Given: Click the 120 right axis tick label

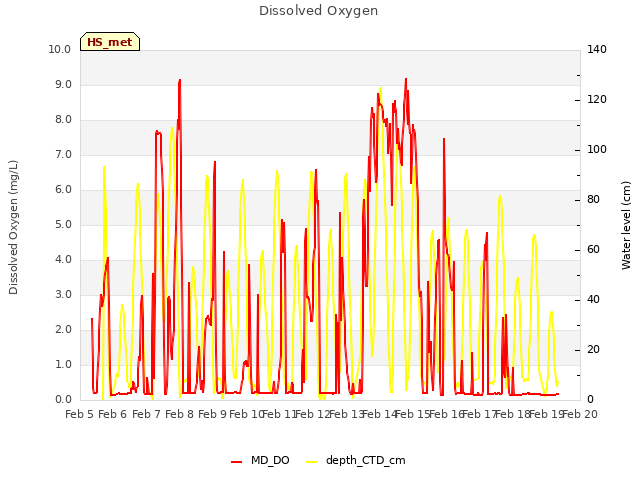Looking at the screenshot, I should (x=597, y=100).
